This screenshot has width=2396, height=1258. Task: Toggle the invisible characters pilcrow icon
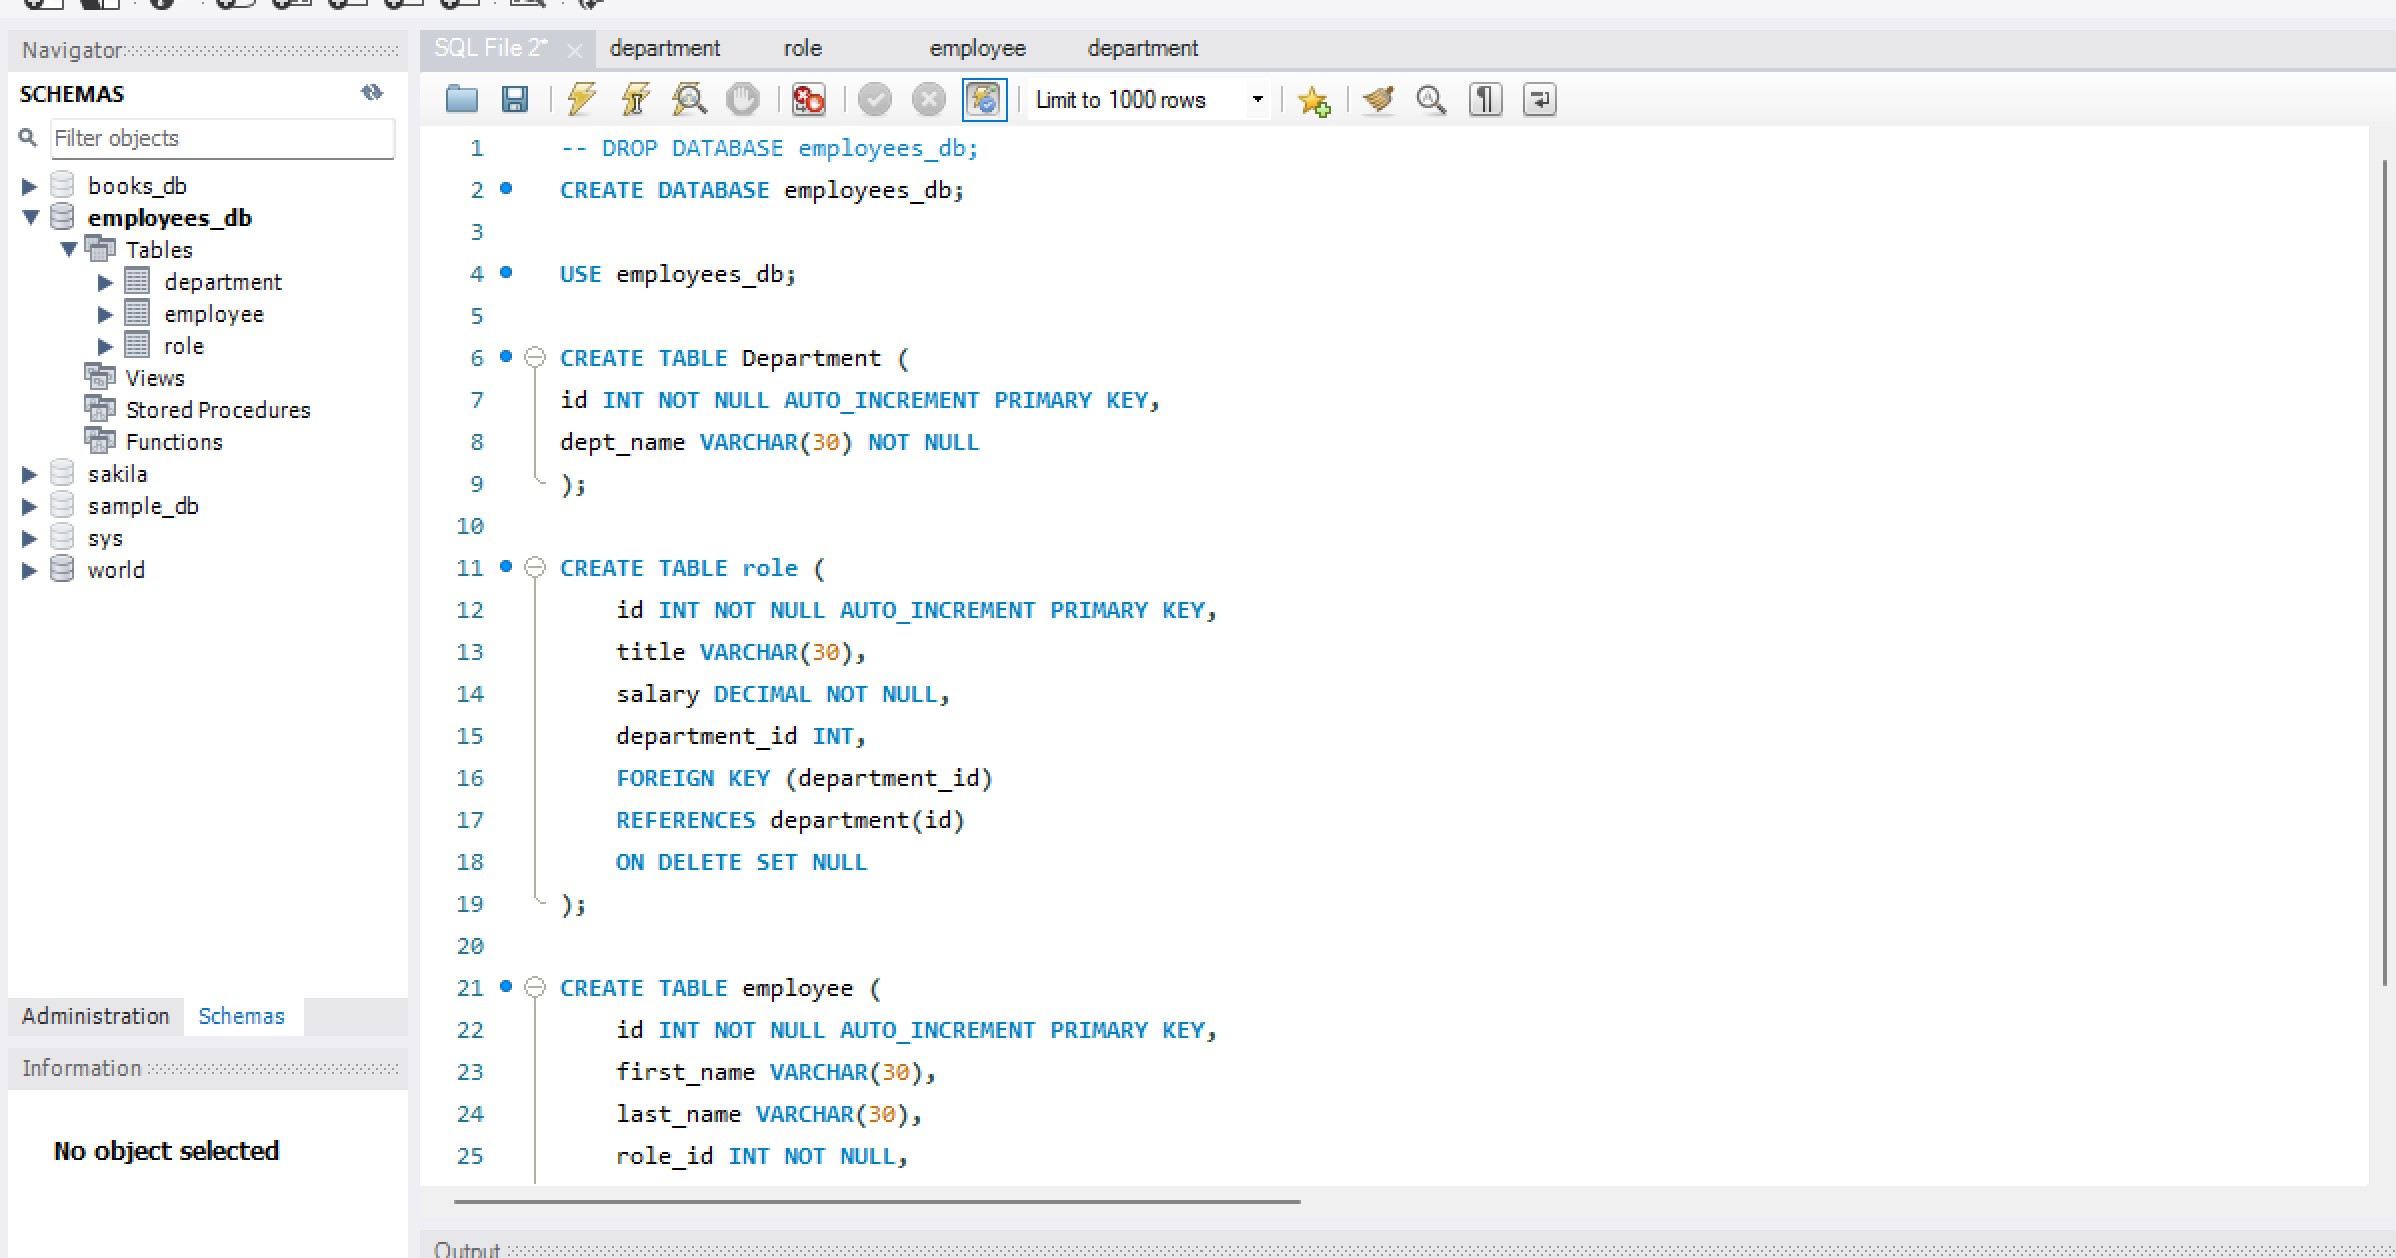coord(1485,99)
